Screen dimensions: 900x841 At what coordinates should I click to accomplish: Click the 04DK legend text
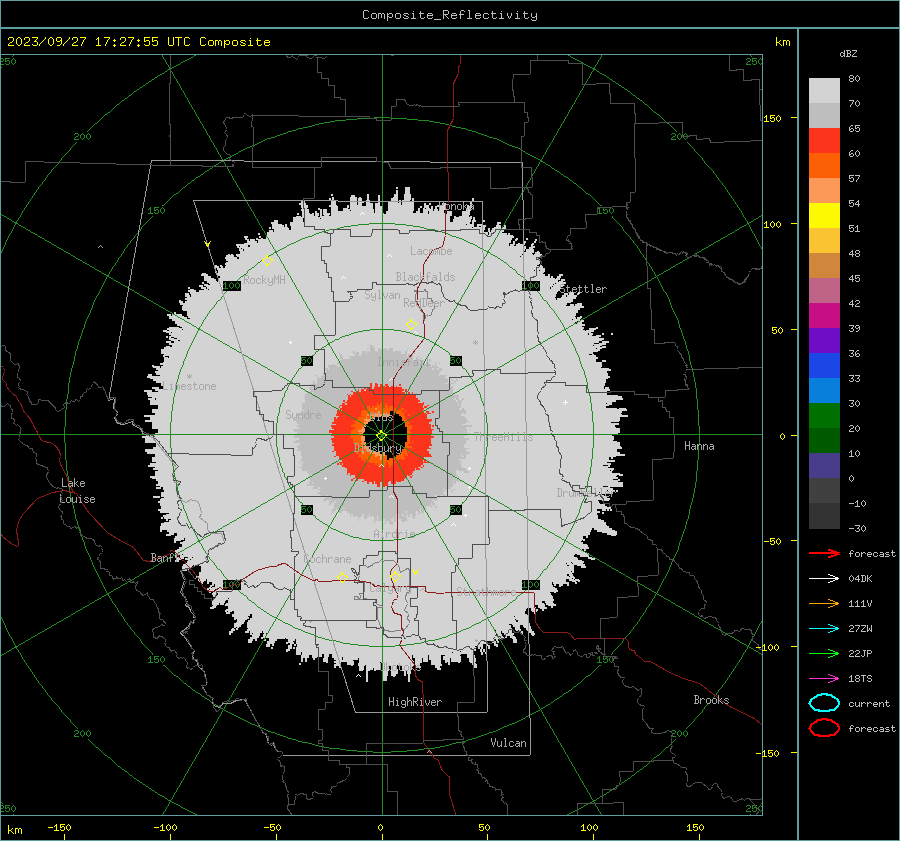pos(860,579)
